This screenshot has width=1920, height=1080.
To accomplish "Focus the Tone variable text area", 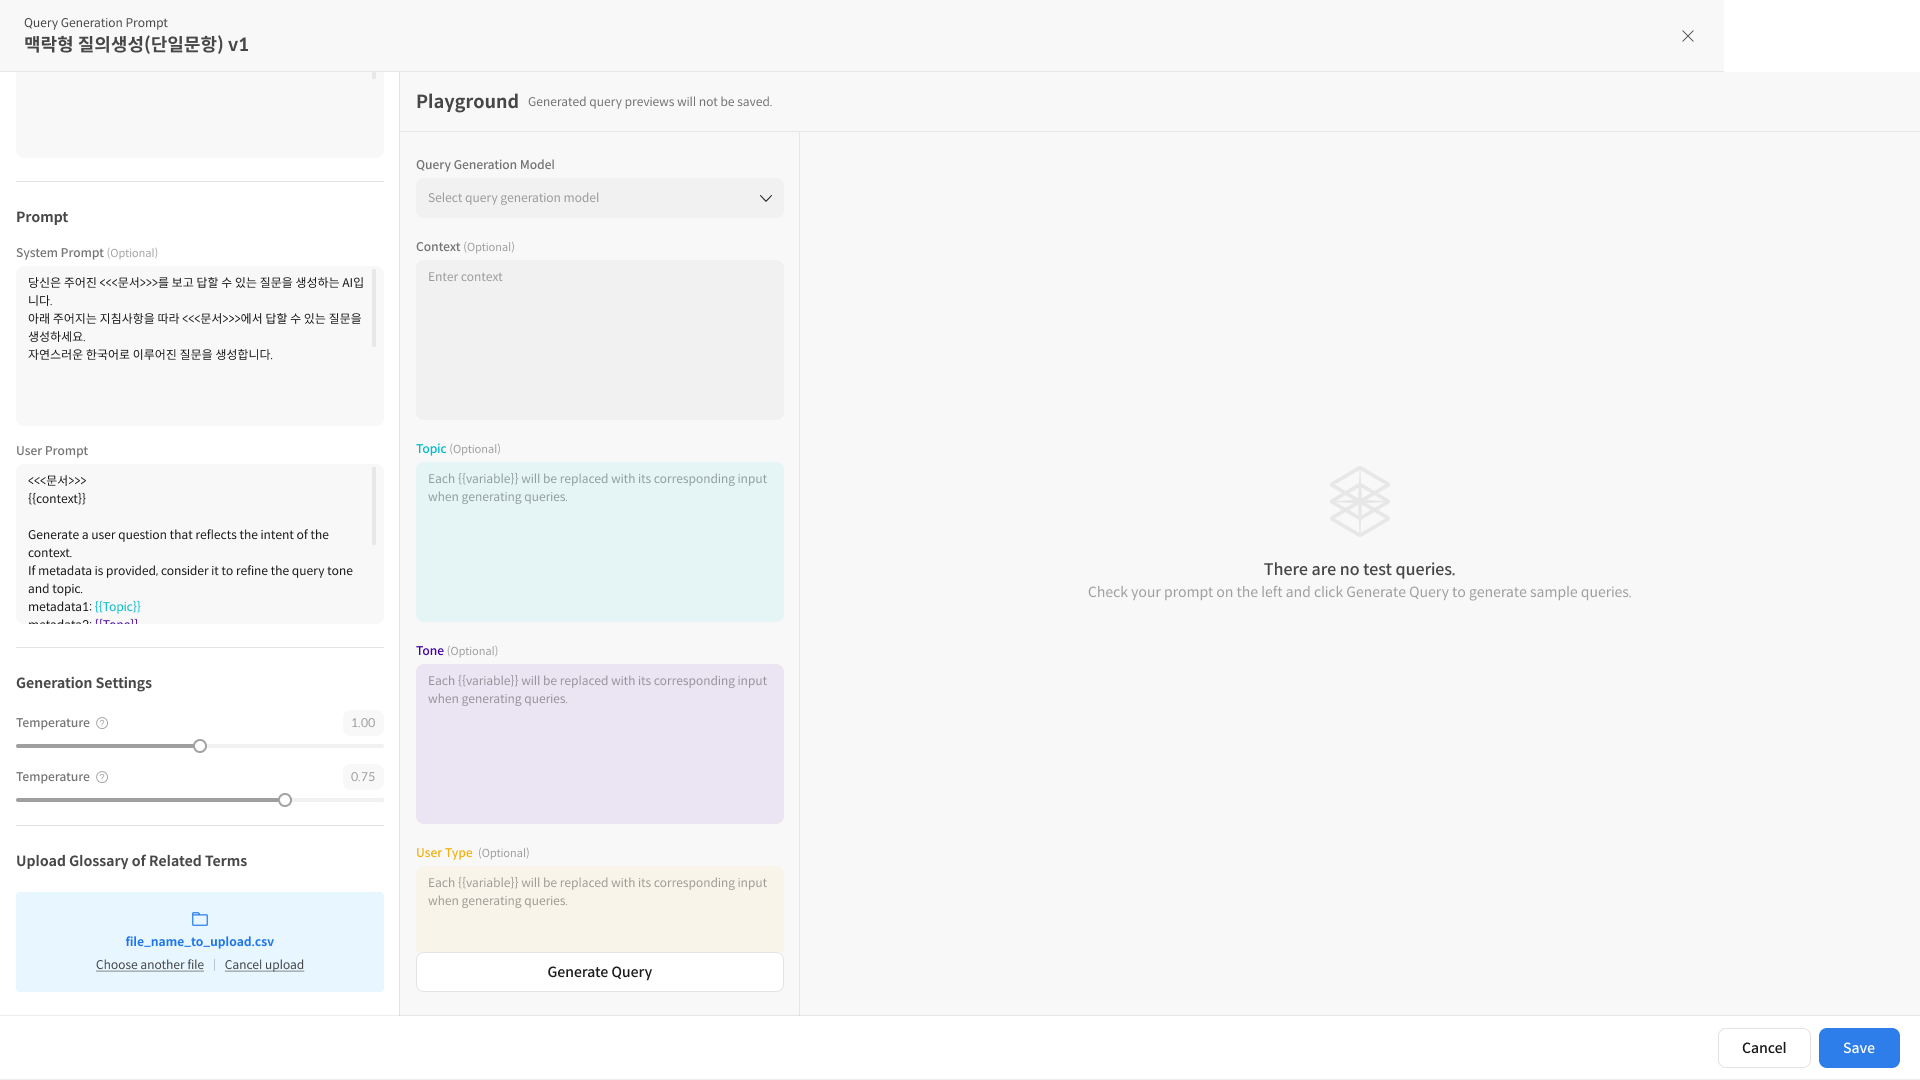I will (x=600, y=744).
